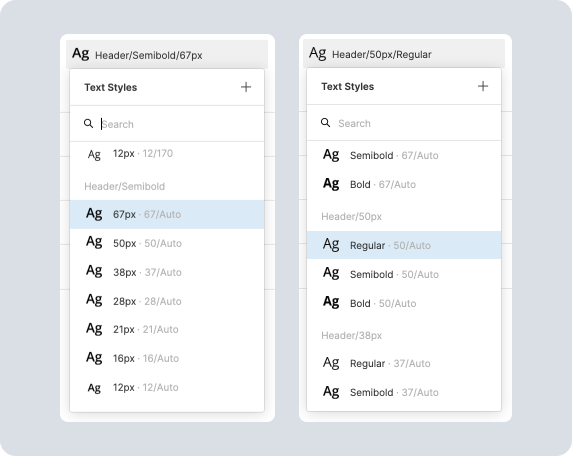
Task: Click search magnifier icon in left panel
Action: (x=88, y=123)
